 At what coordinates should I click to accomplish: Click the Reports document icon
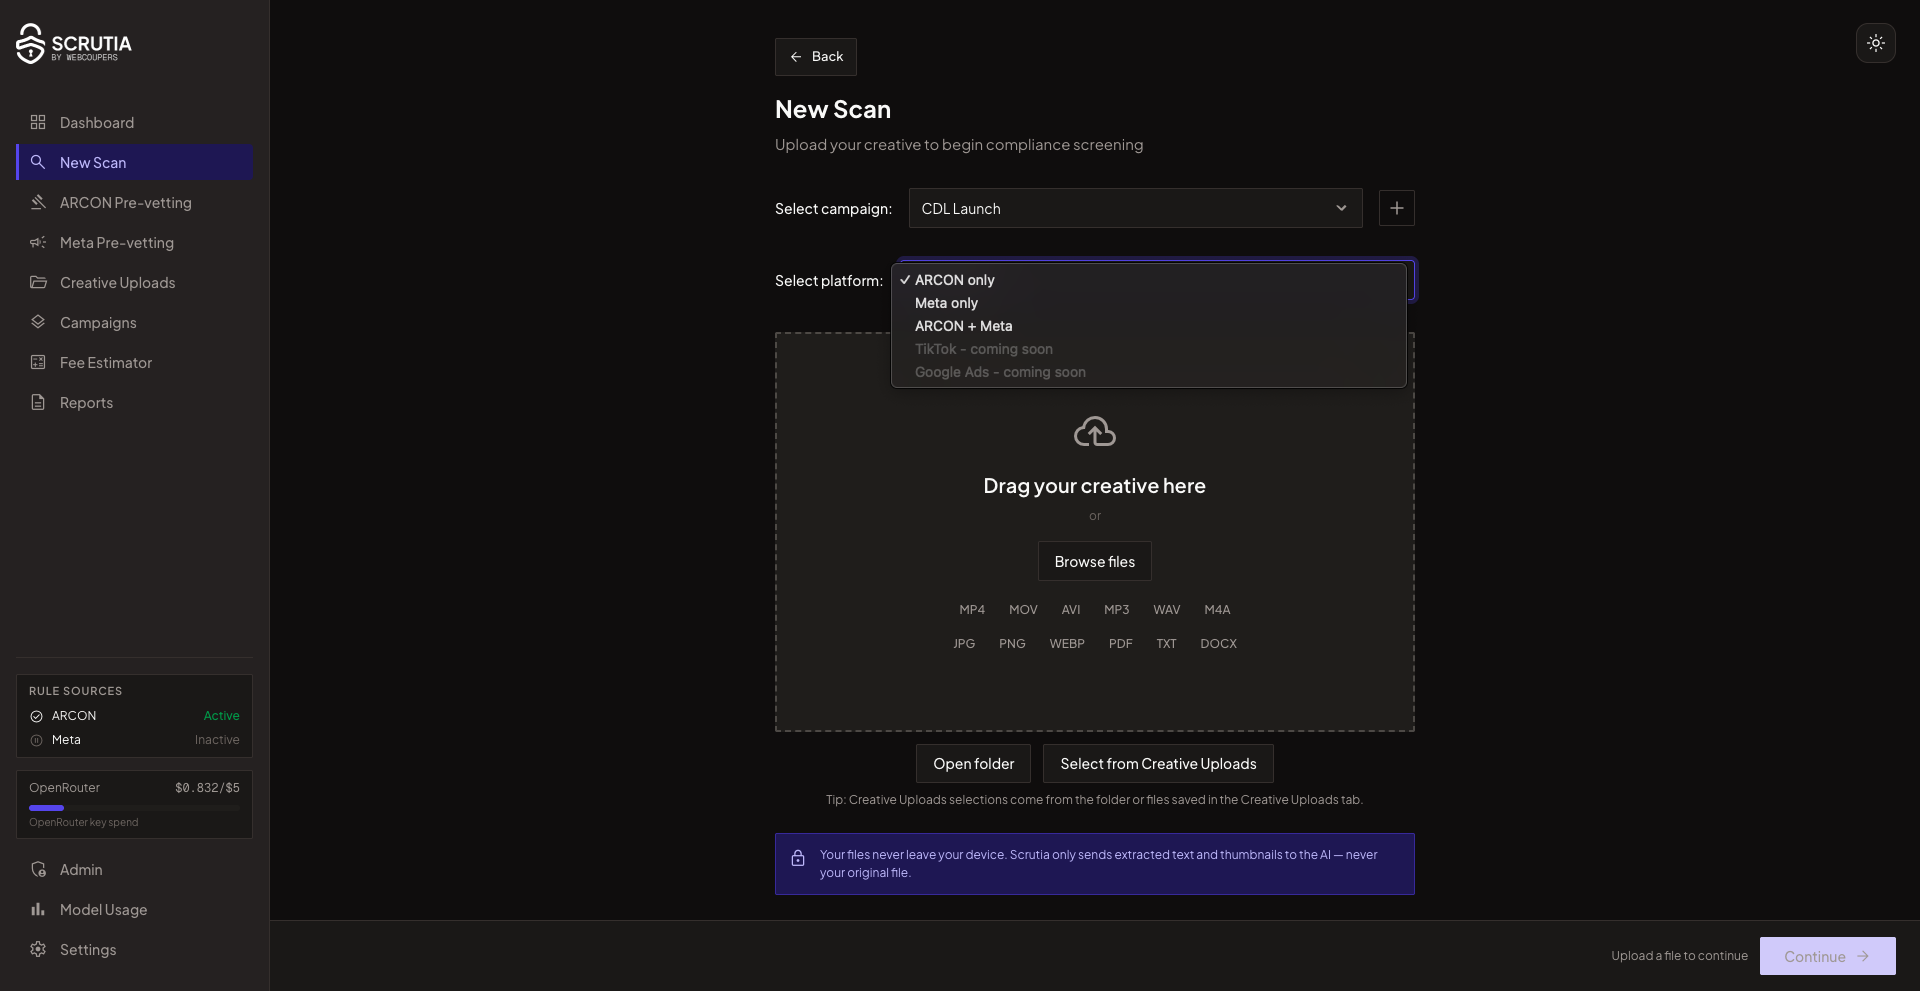(x=38, y=402)
